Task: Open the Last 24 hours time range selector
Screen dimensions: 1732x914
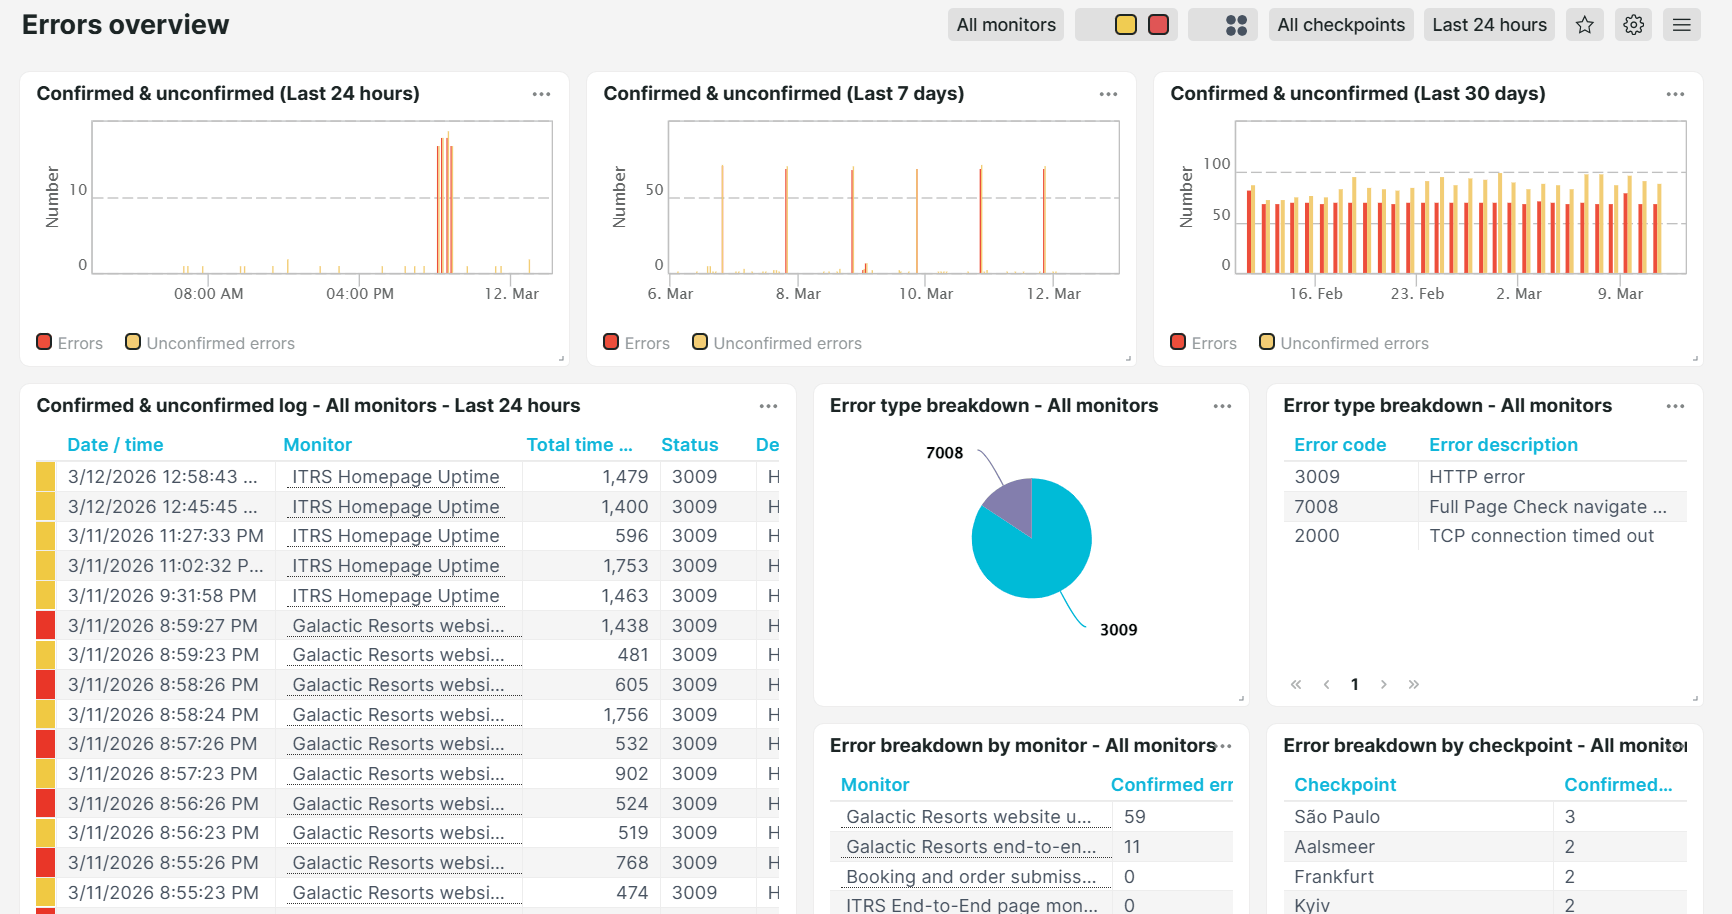Action: (1489, 24)
